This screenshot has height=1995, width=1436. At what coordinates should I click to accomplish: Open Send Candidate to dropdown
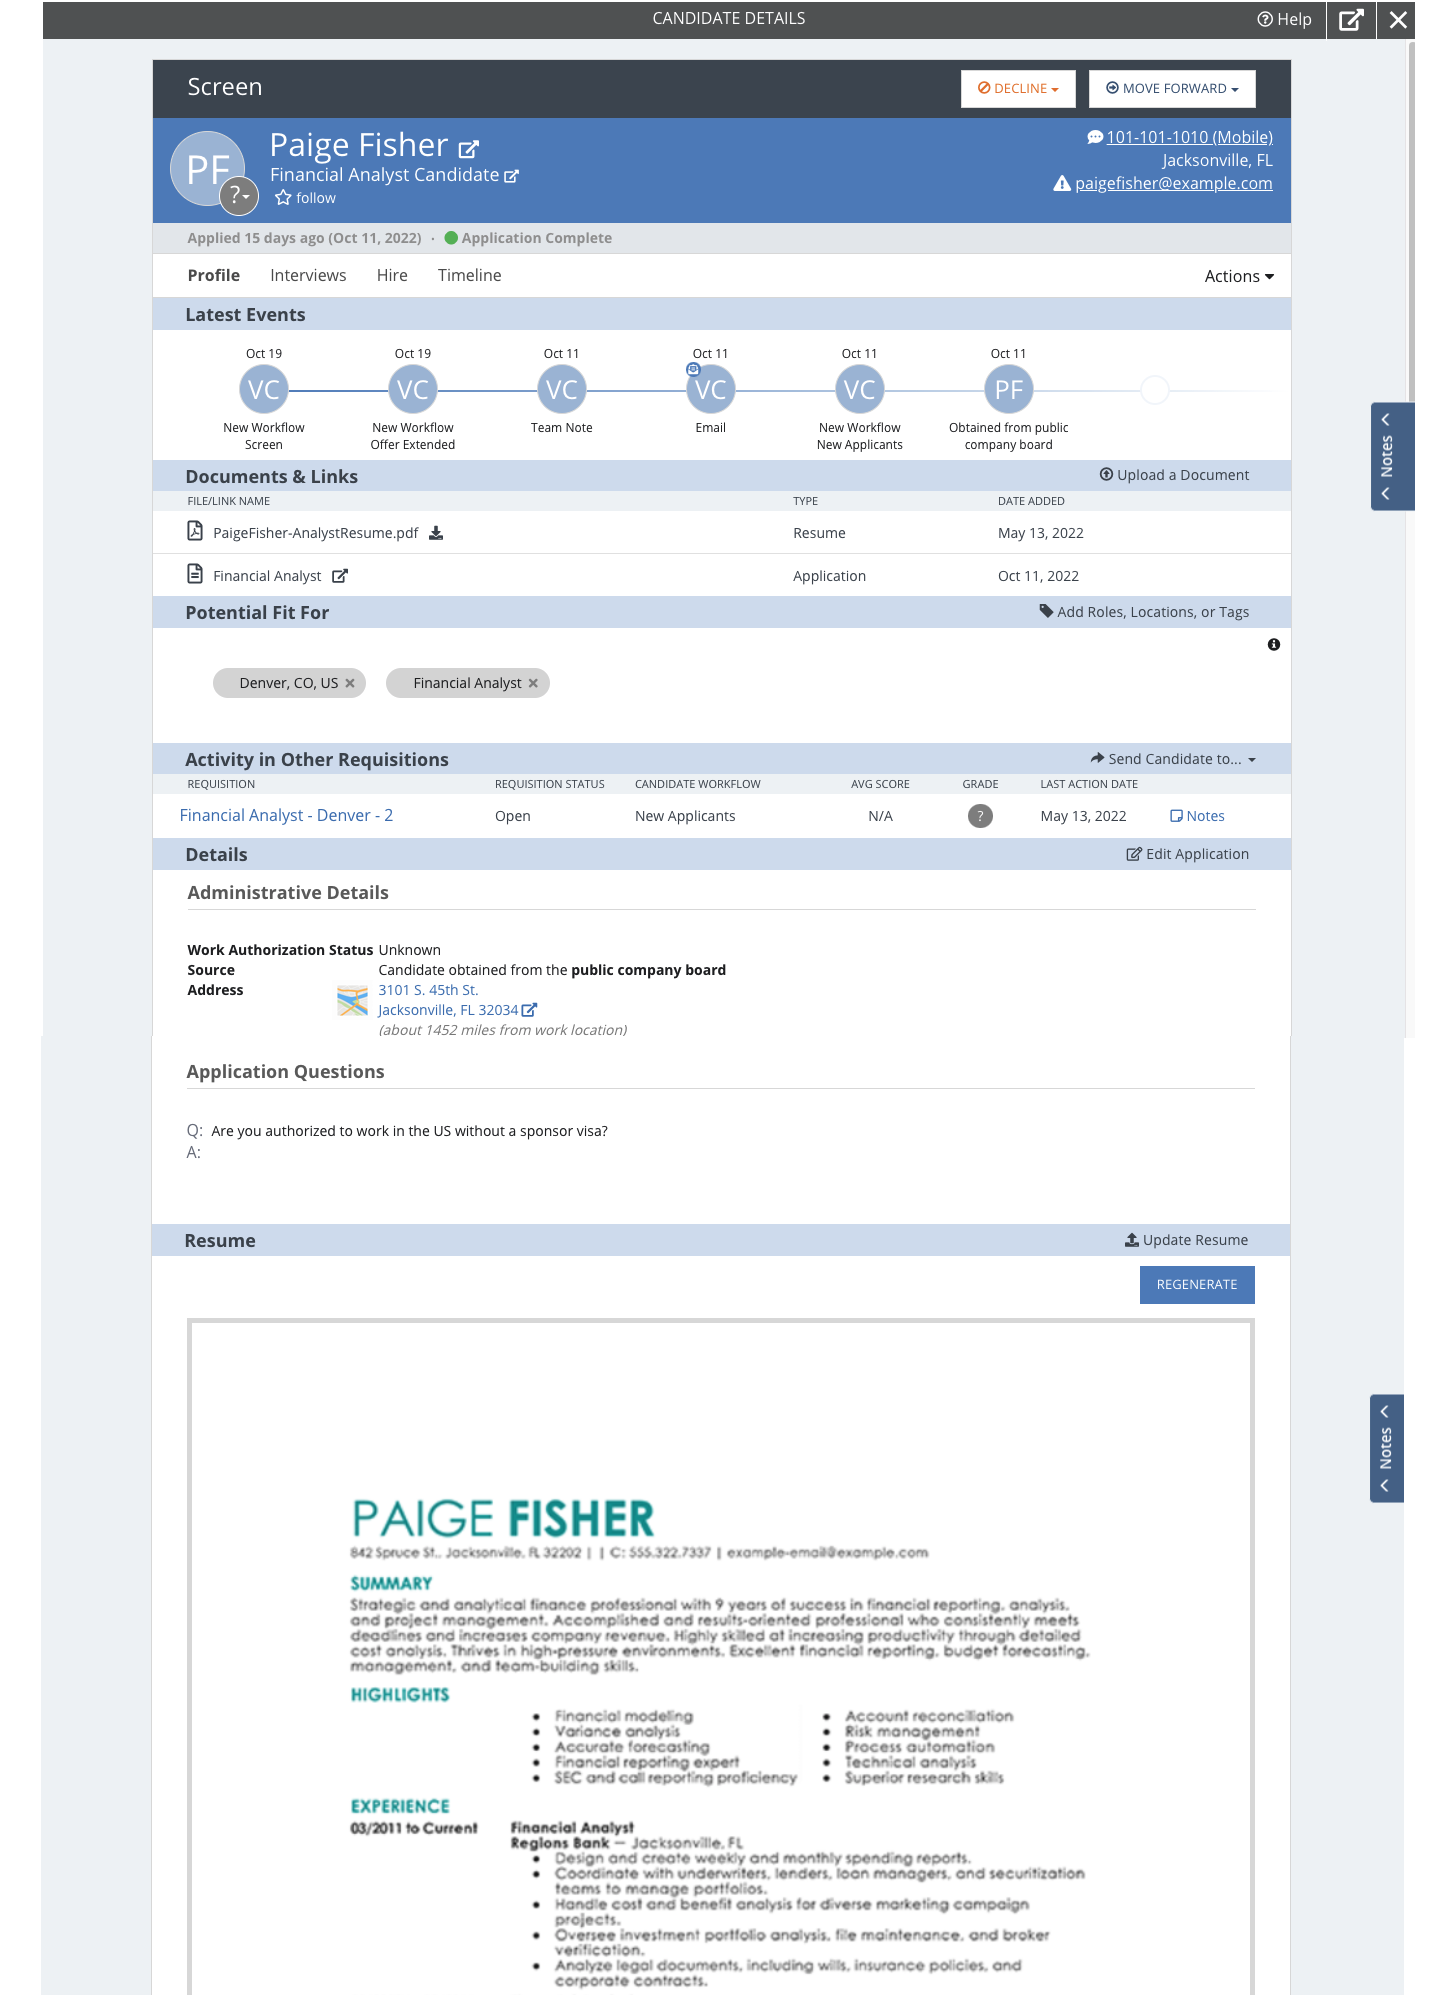coord(1173,759)
